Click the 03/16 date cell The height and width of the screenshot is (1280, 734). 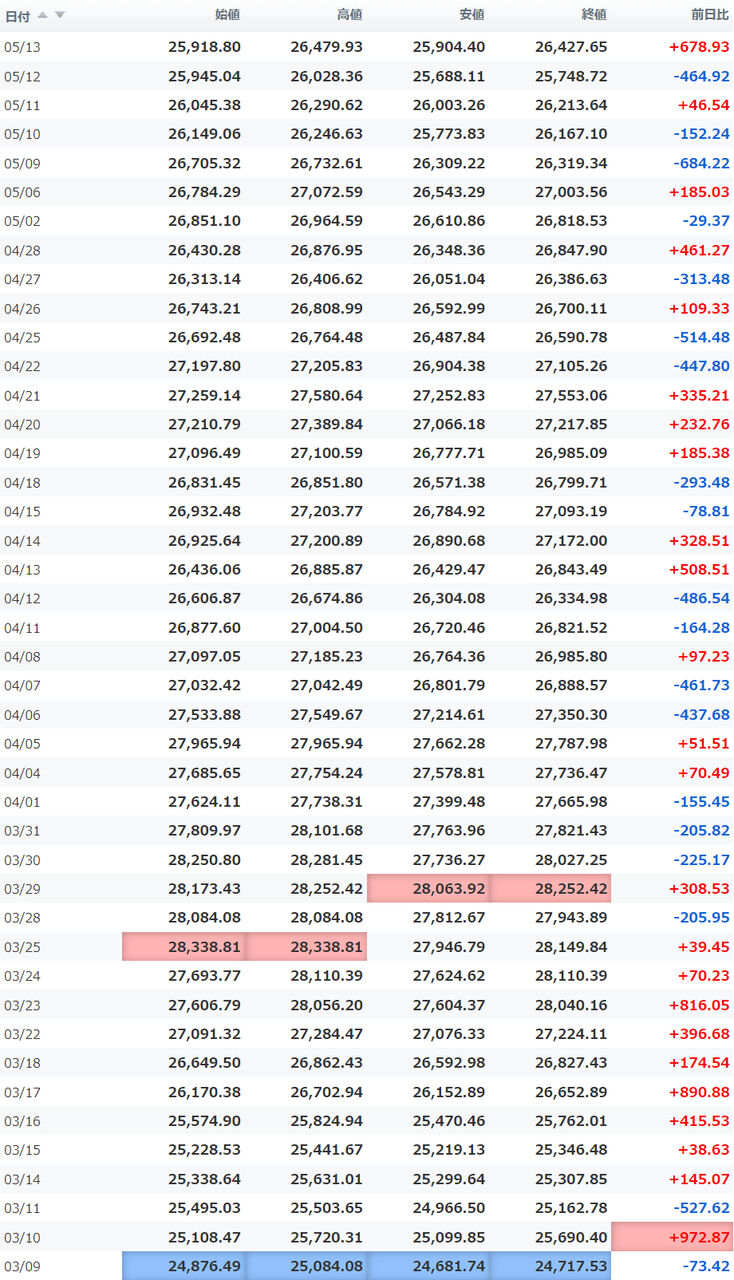(22, 1120)
